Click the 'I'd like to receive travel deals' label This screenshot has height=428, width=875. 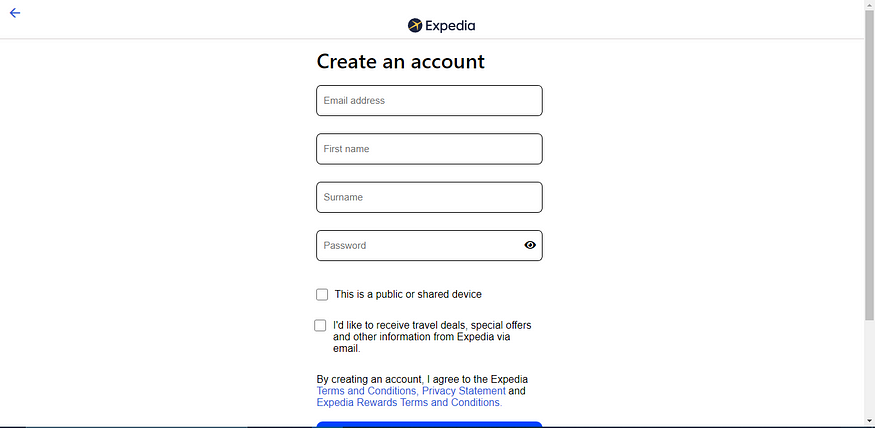click(432, 337)
